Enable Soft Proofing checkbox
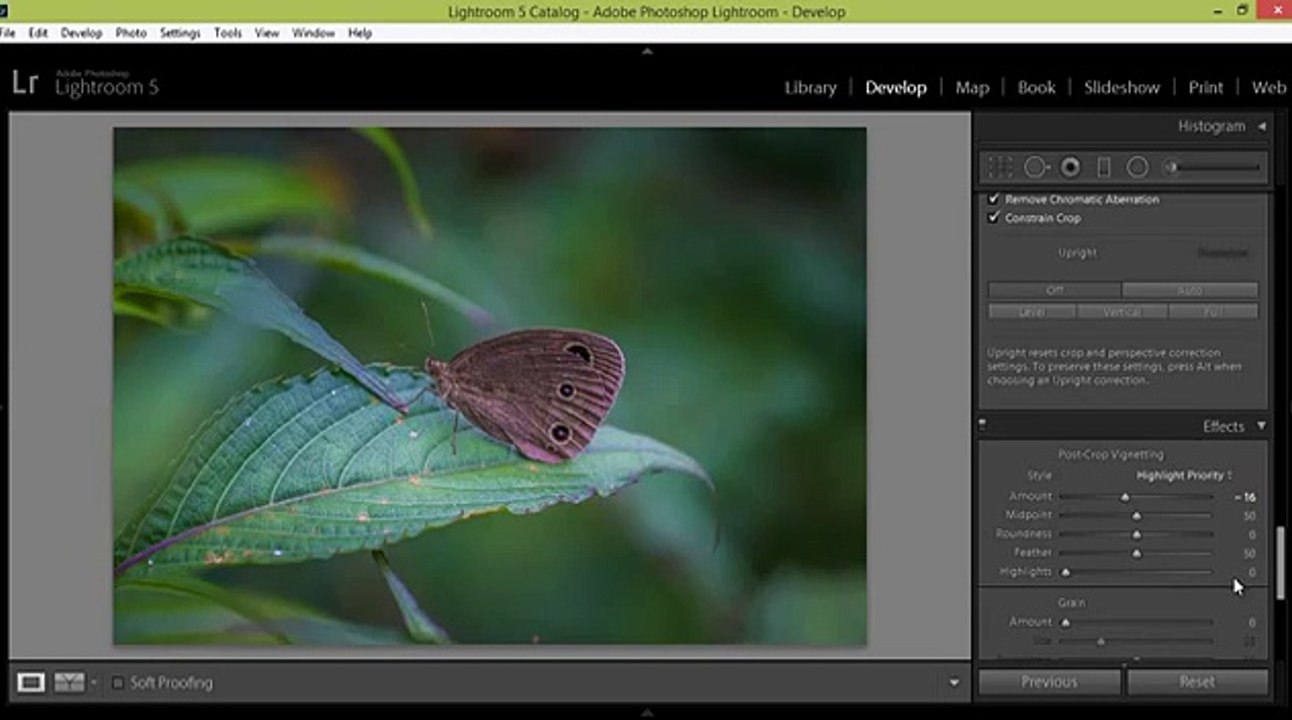The width and height of the screenshot is (1292, 720). (x=118, y=683)
